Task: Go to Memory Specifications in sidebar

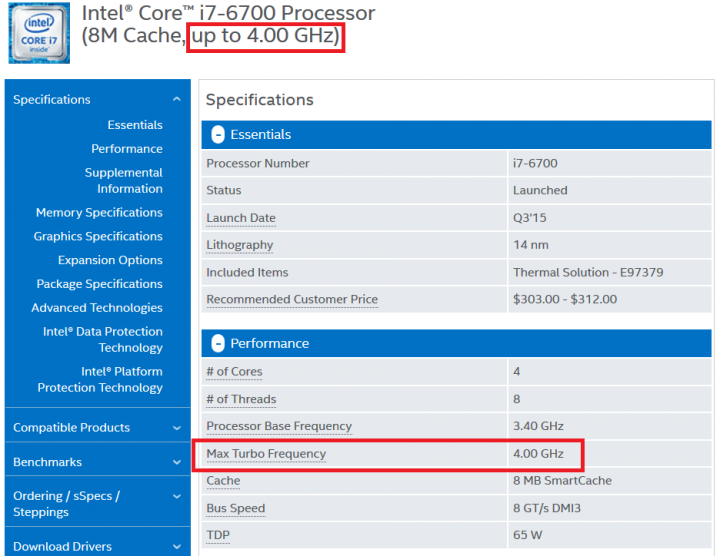Action: pyautogui.click(x=99, y=213)
